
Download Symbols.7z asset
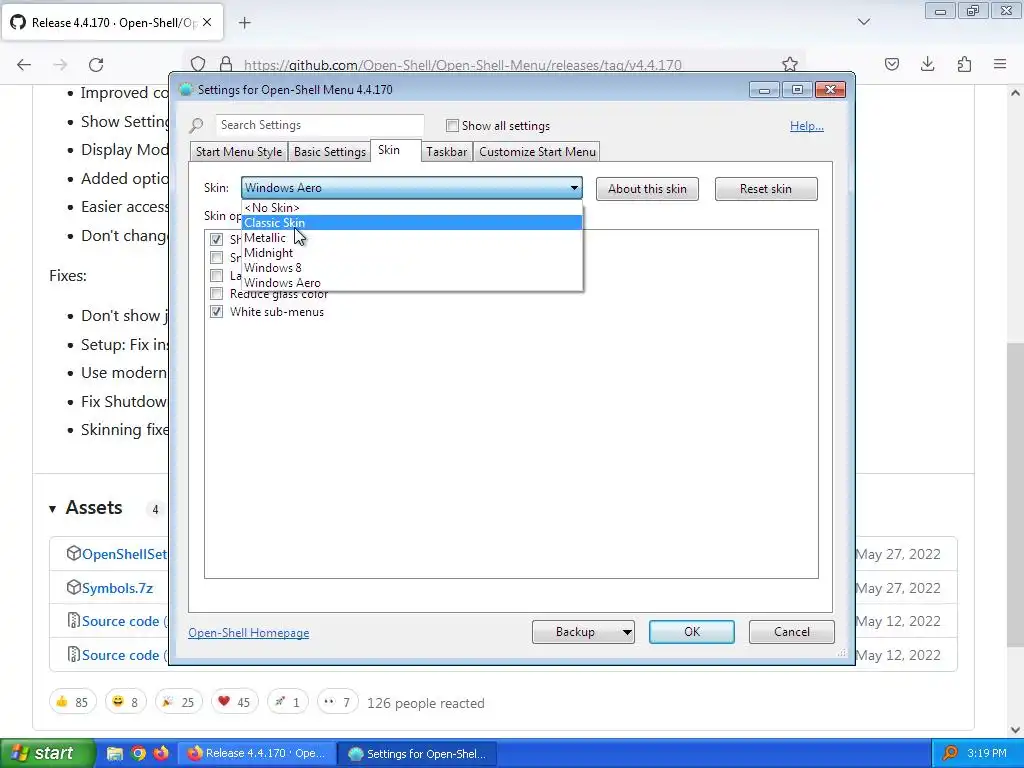118,588
